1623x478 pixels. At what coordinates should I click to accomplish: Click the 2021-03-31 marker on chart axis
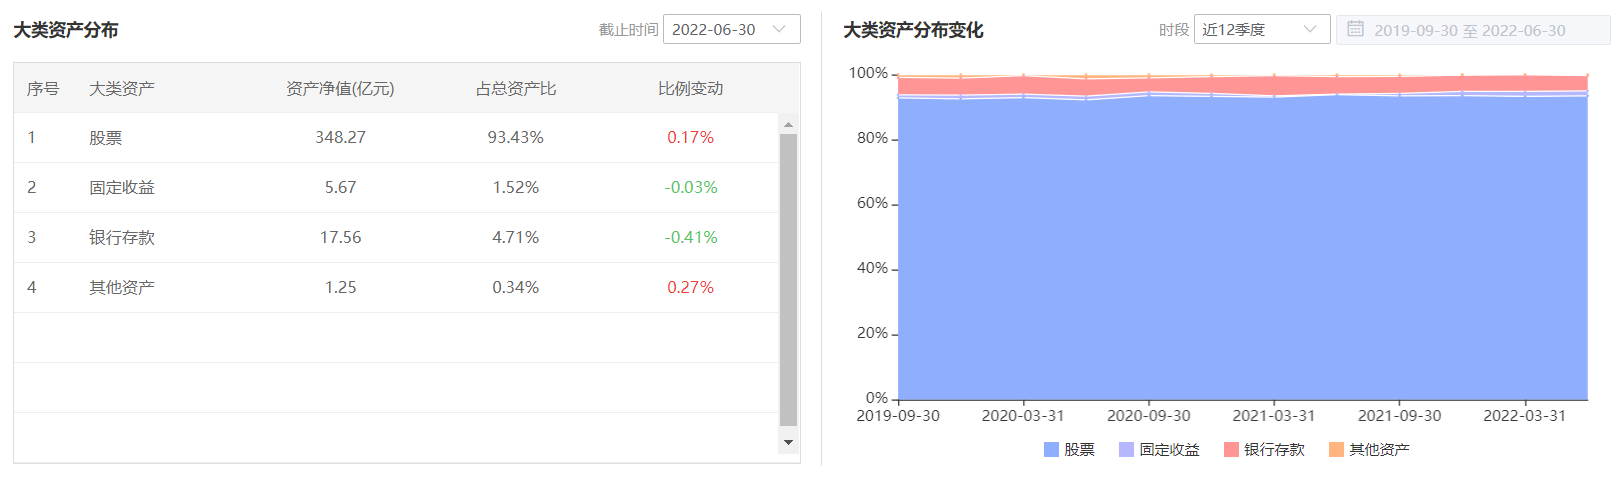tap(1274, 415)
